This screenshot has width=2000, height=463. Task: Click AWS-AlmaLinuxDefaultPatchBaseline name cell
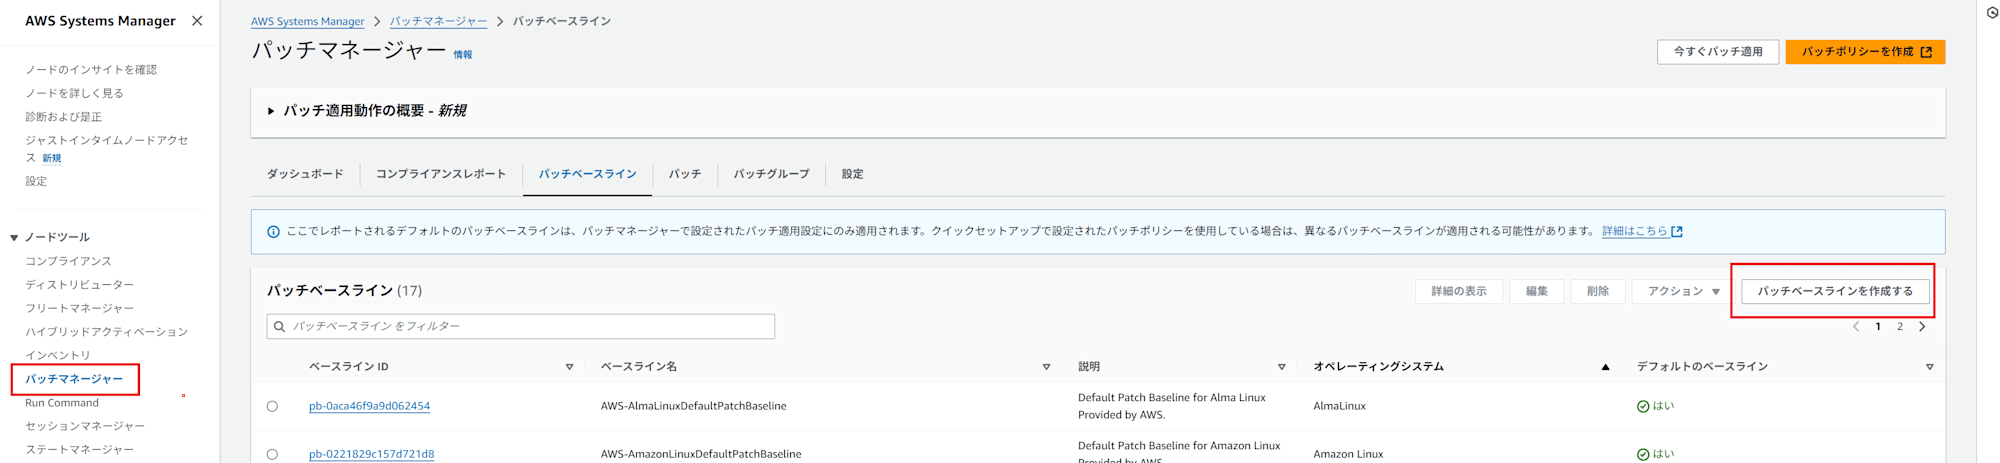pos(693,406)
